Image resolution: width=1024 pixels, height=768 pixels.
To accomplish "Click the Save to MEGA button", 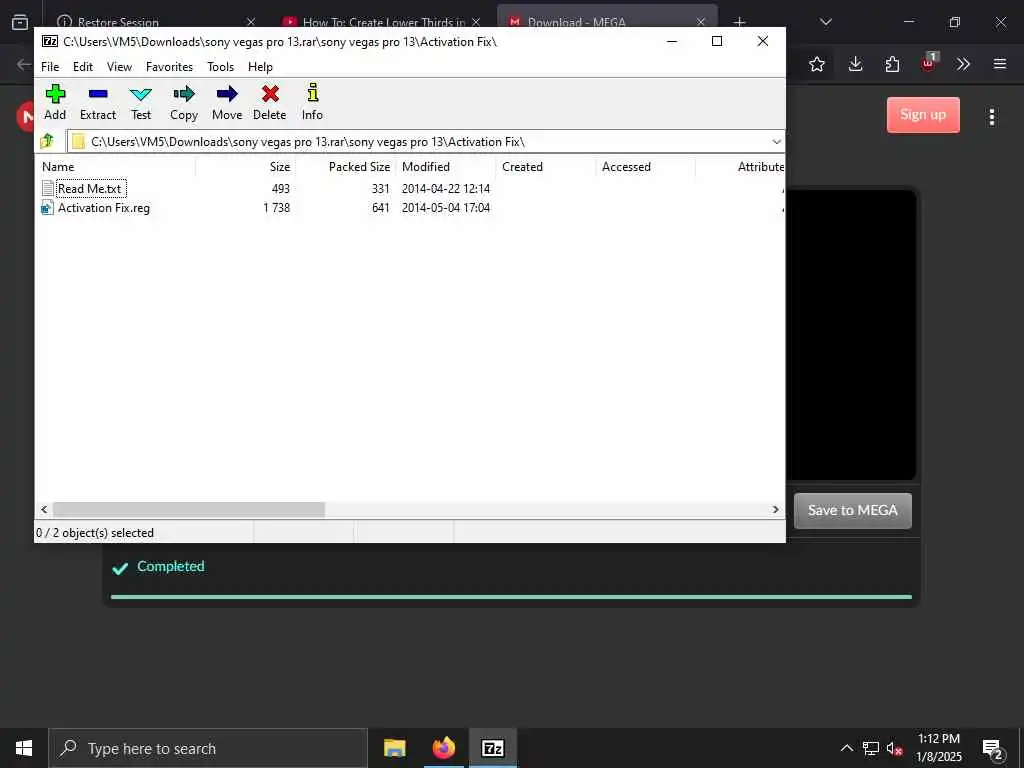I will (852, 510).
